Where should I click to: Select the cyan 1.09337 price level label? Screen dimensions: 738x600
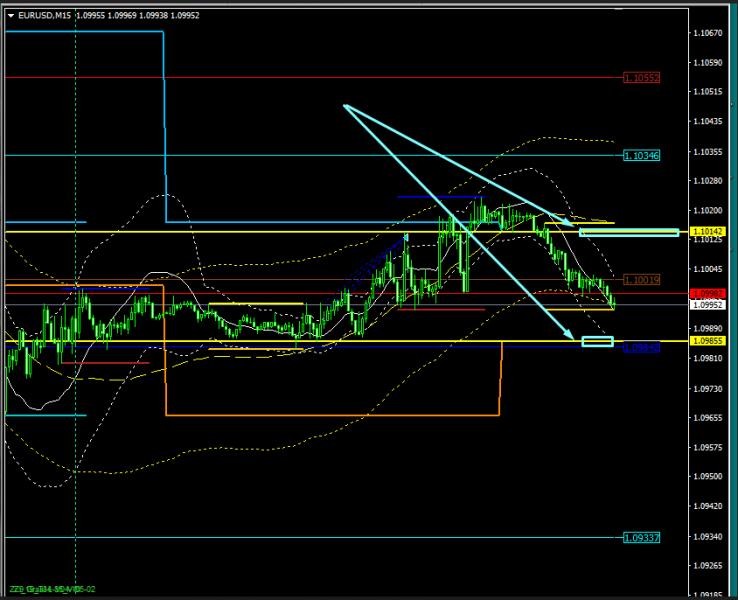[x=641, y=538]
